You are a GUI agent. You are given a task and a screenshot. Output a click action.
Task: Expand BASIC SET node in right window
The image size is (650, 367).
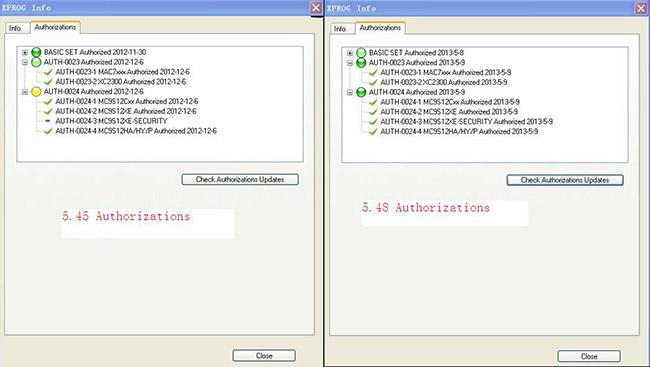[350, 53]
